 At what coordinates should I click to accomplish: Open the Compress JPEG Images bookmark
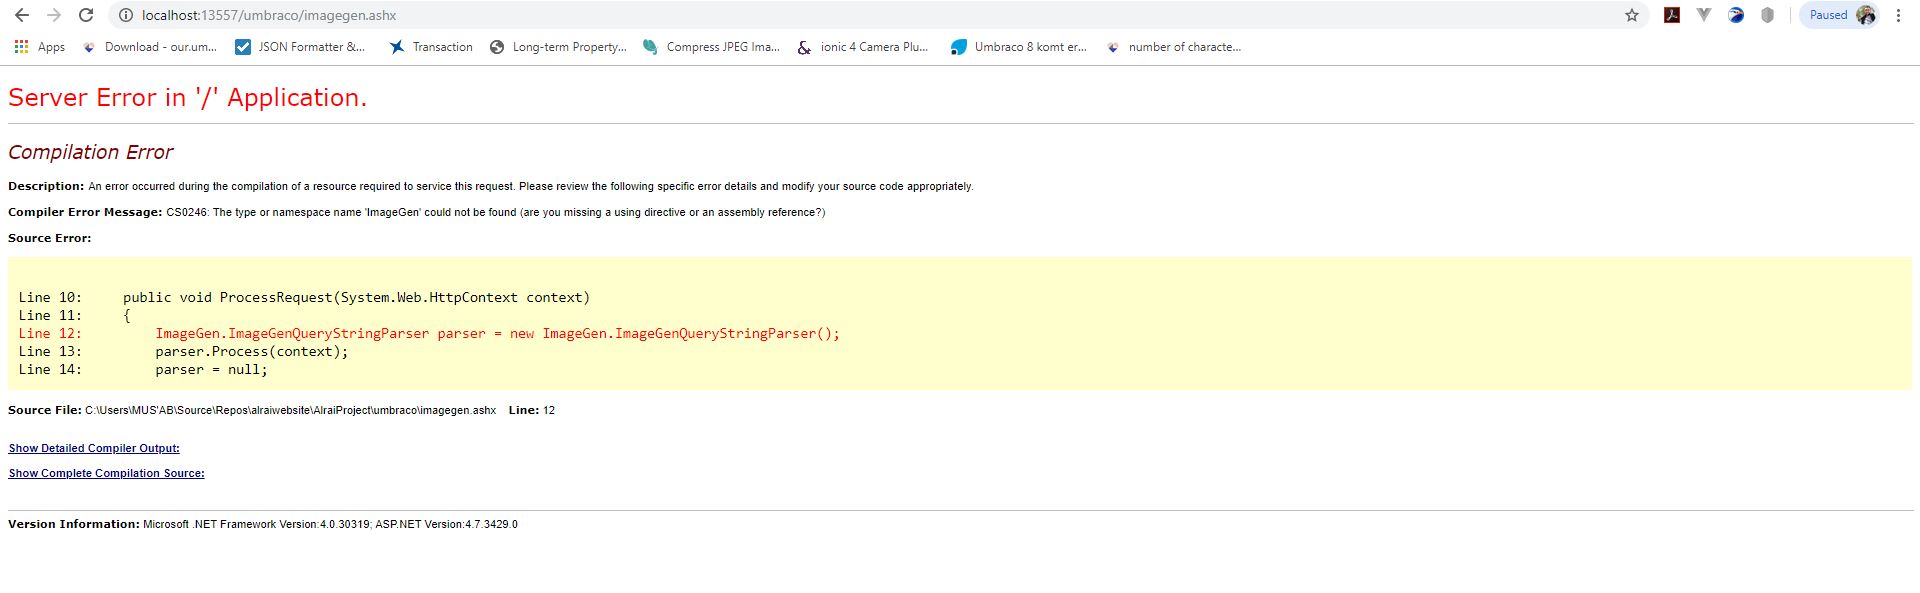(711, 47)
